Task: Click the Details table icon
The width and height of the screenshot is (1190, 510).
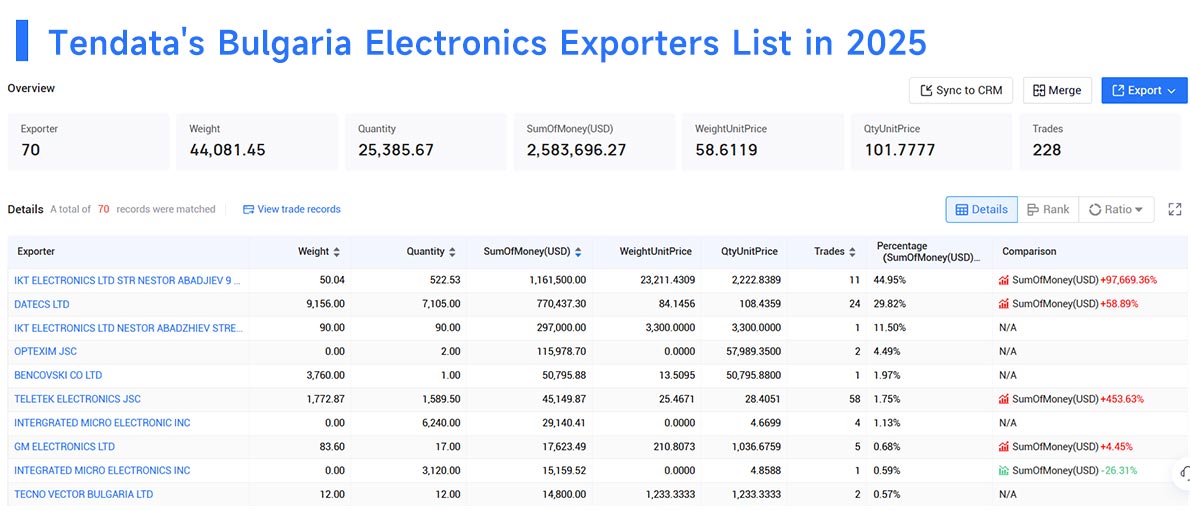Action: point(961,209)
